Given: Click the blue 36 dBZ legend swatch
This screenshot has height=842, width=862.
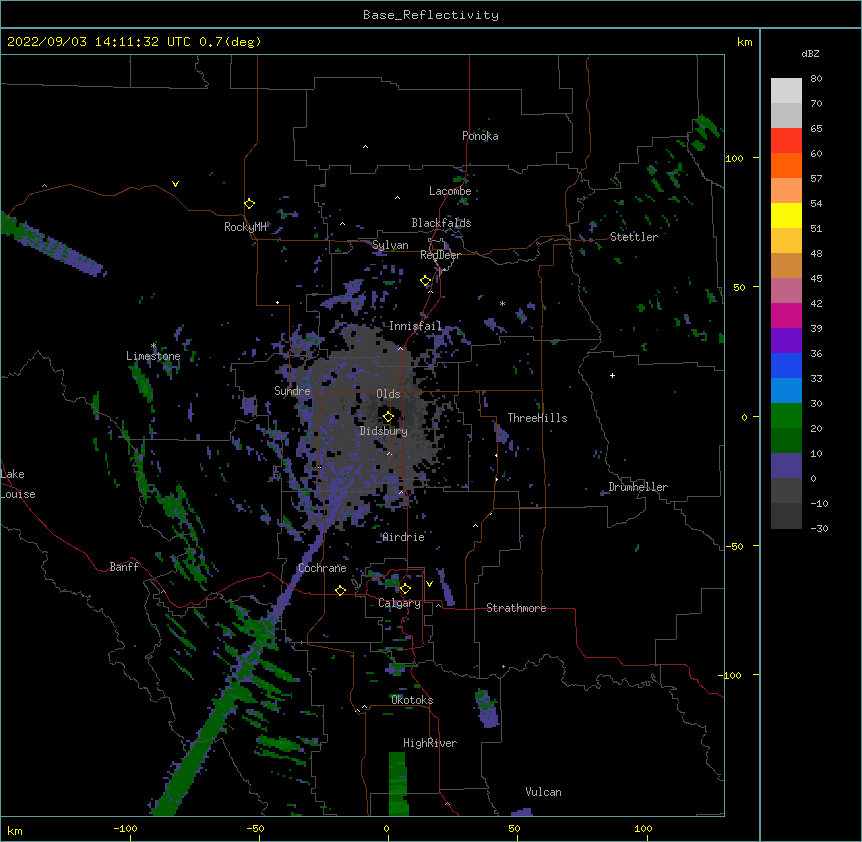Looking at the screenshot, I should coord(786,365).
